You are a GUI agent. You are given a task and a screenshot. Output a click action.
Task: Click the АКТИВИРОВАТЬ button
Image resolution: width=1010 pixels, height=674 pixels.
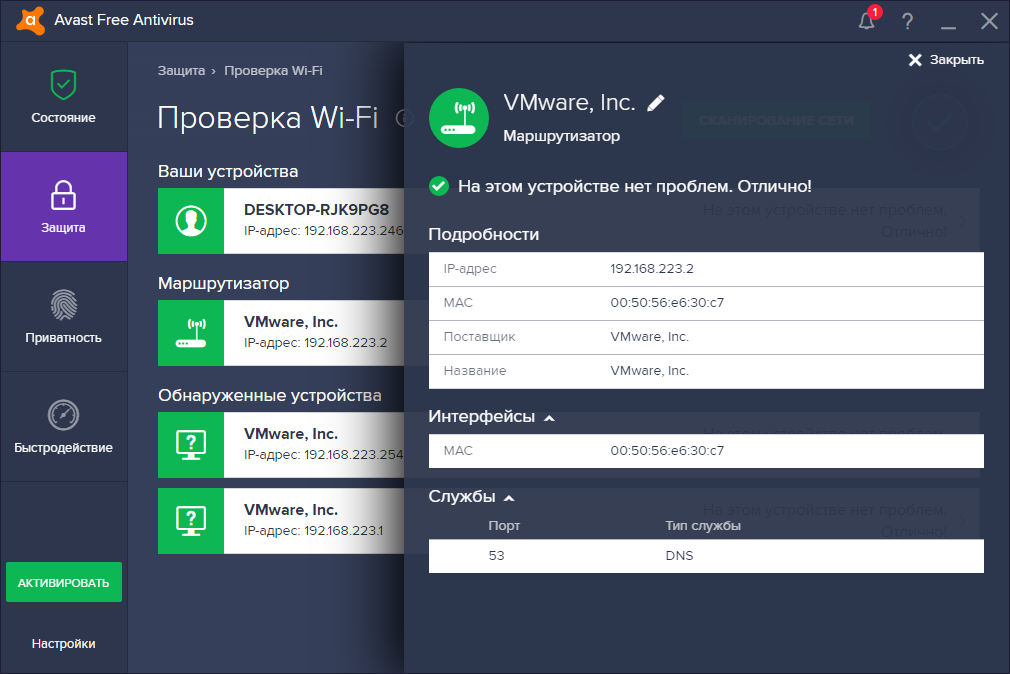63,581
